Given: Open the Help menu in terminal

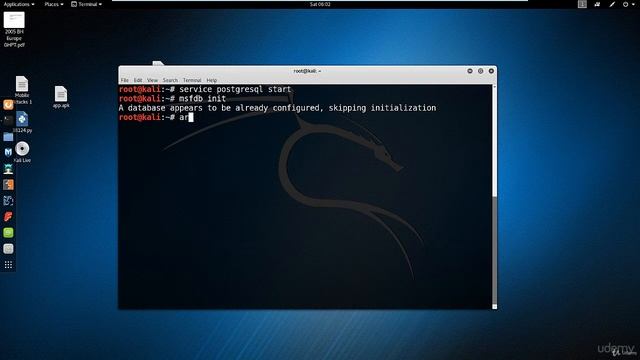Looking at the screenshot, I should (211, 80).
